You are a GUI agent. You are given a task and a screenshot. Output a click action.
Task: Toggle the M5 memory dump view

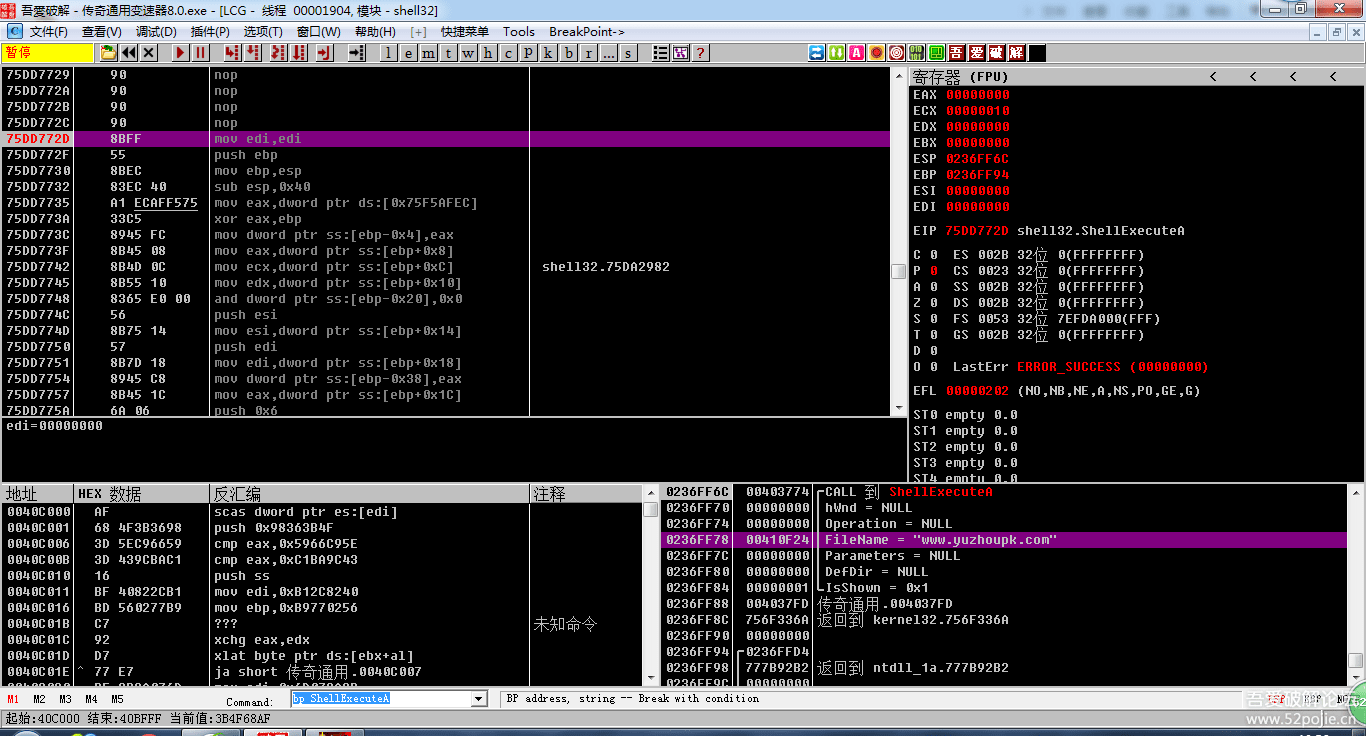(117, 699)
